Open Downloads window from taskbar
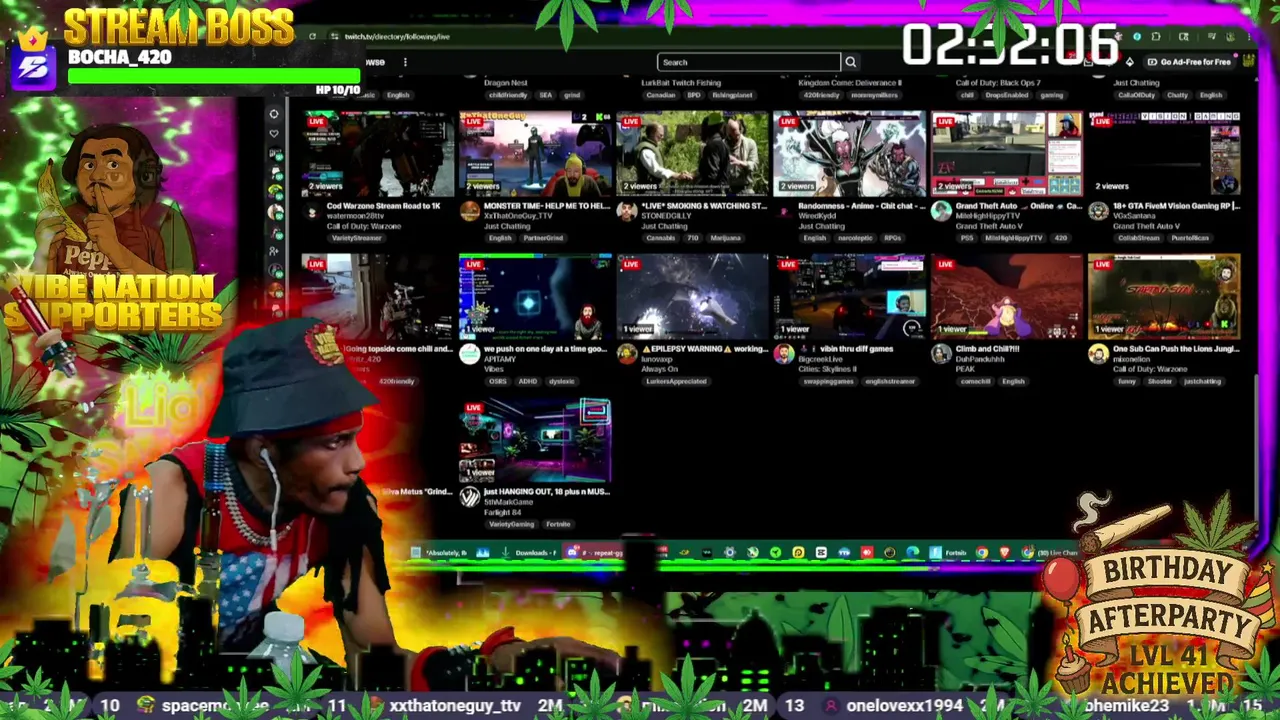Viewport: 1280px width, 720px height. pos(528,553)
